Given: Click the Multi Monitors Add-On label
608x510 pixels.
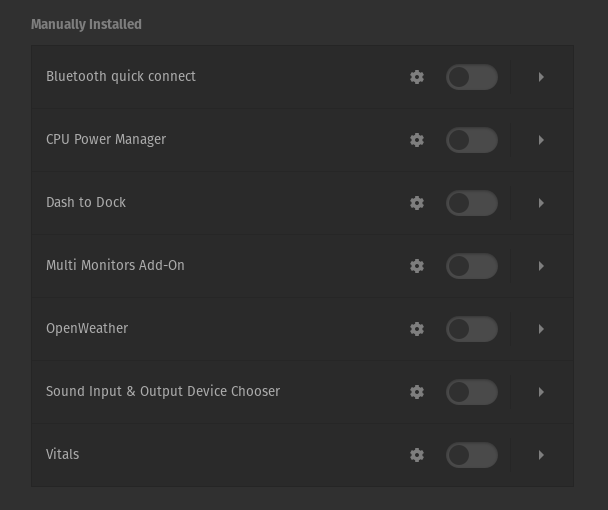Looking at the screenshot, I should 115,265.
